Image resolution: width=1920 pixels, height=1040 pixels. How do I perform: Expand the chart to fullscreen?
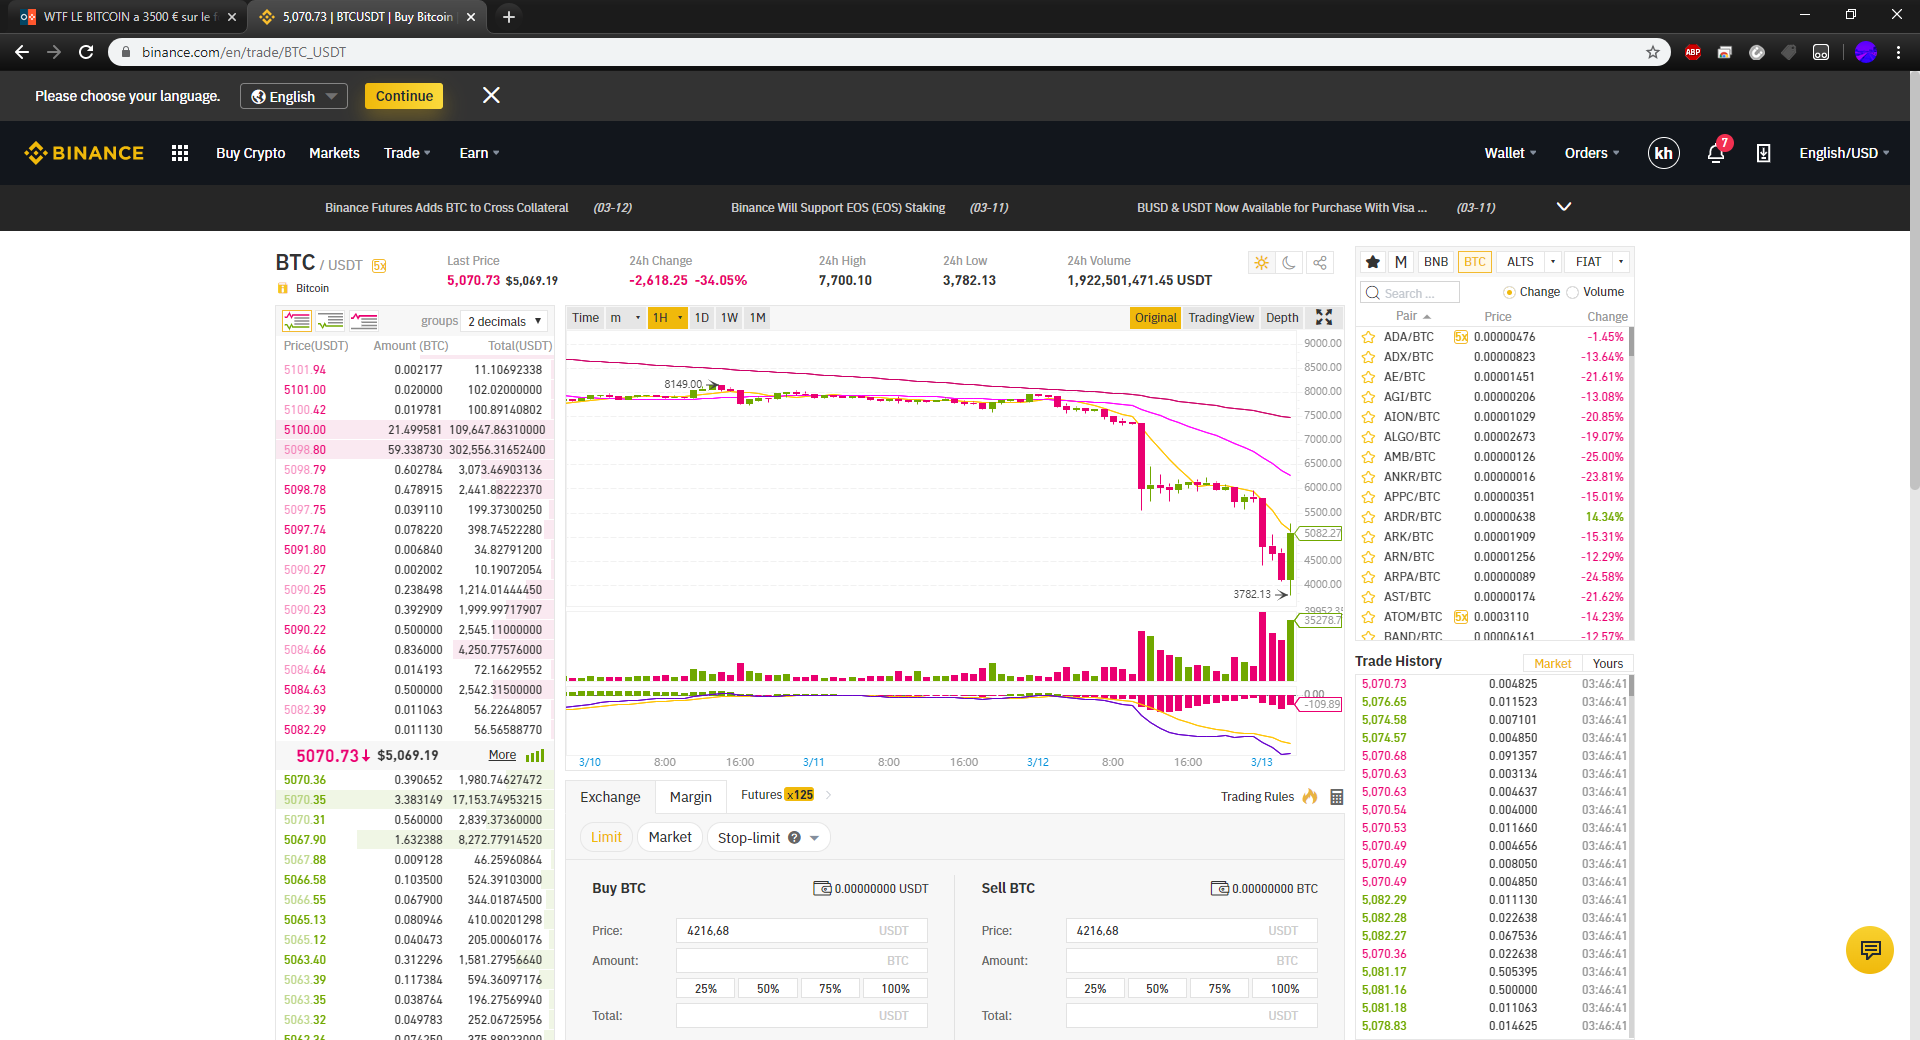1324,318
